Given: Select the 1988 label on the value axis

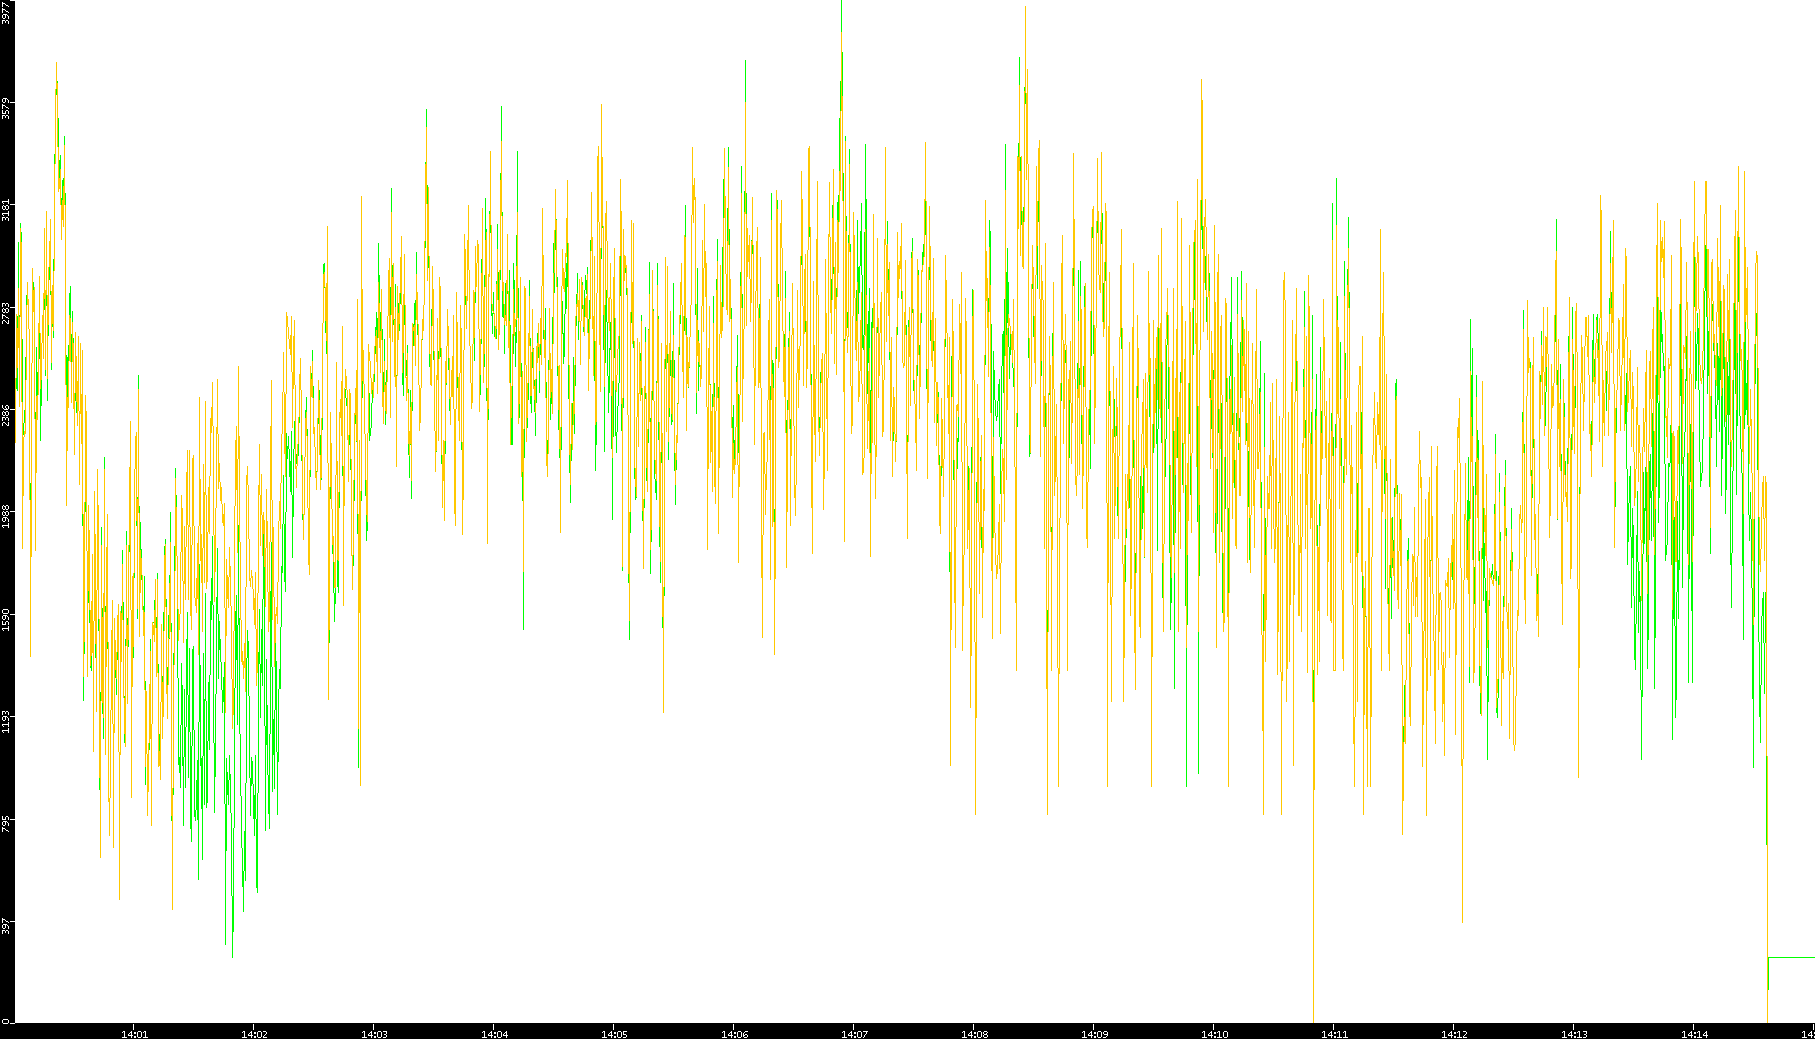Looking at the screenshot, I should 6,516.
